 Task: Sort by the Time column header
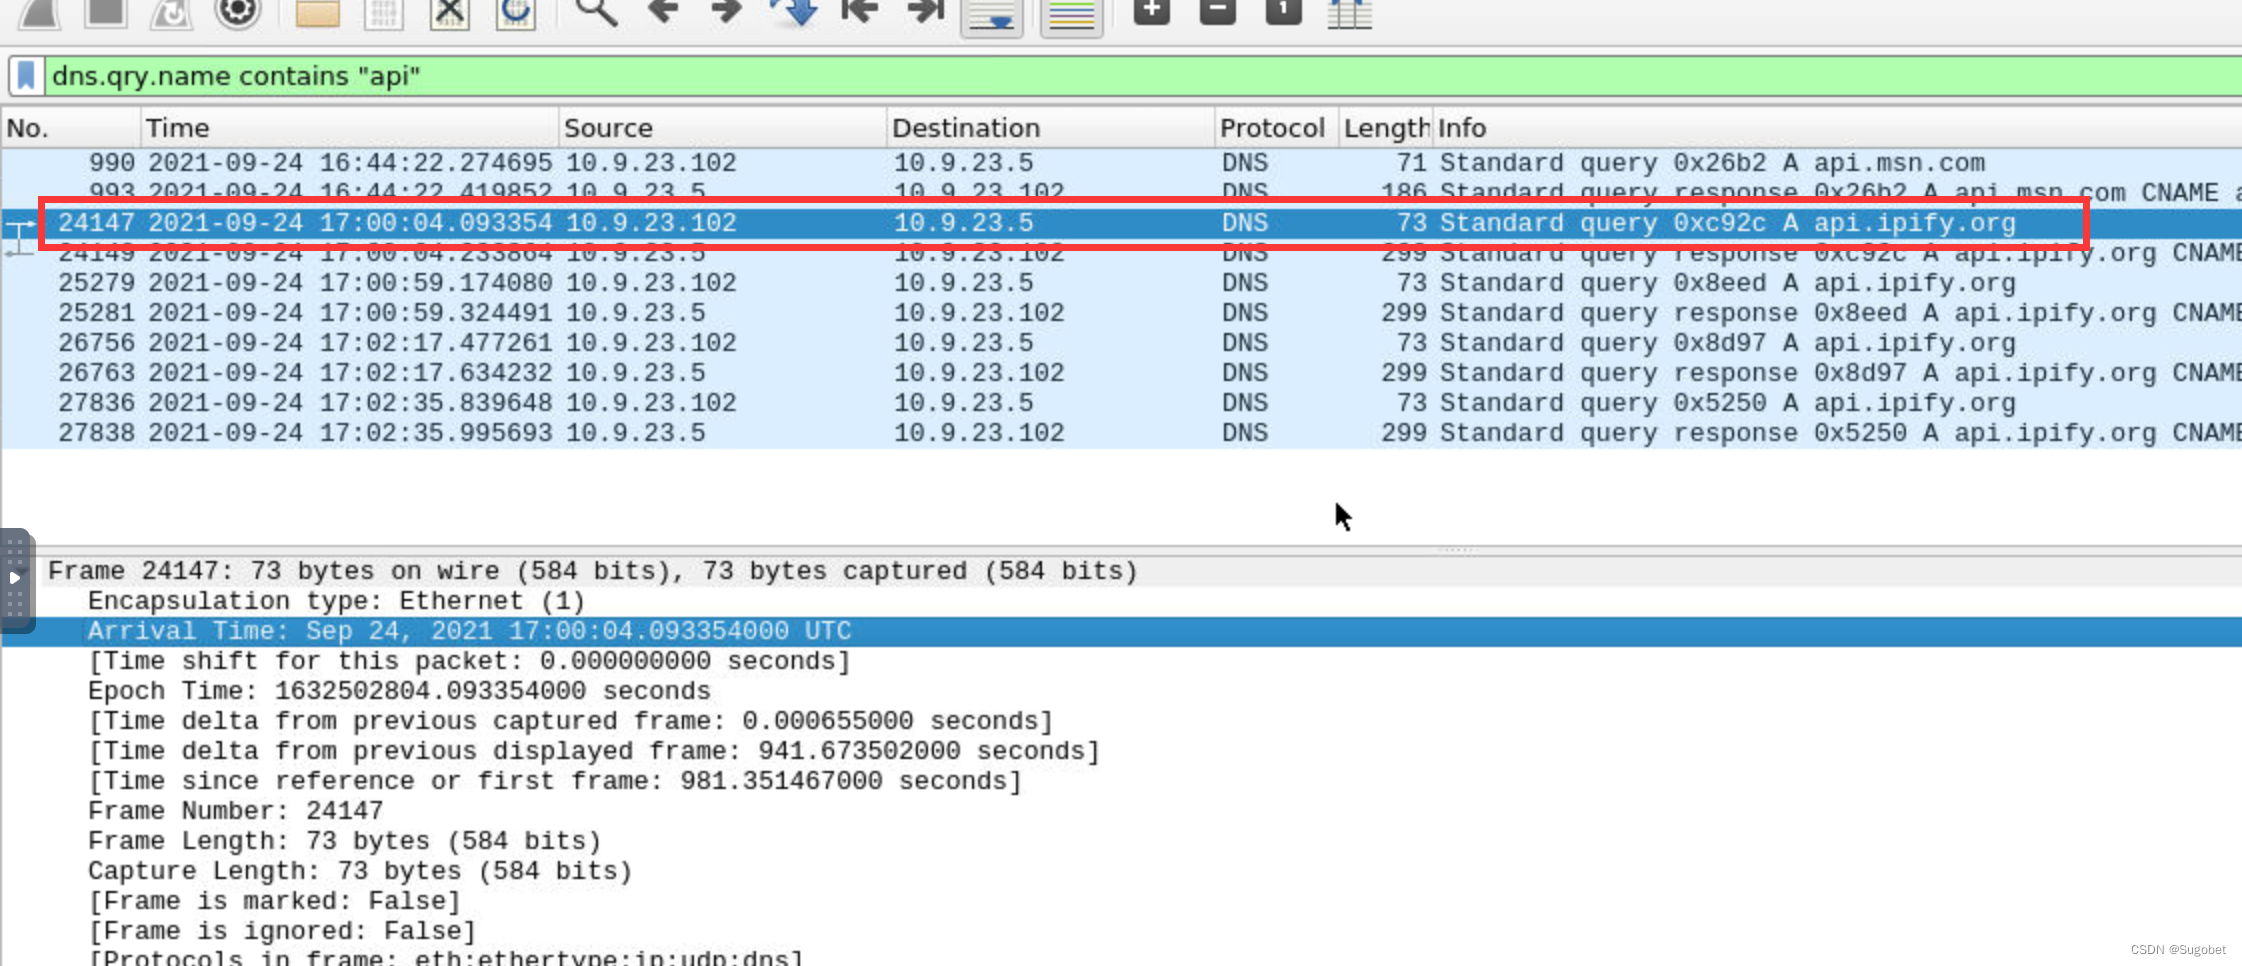pyautogui.click(x=349, y=128)
